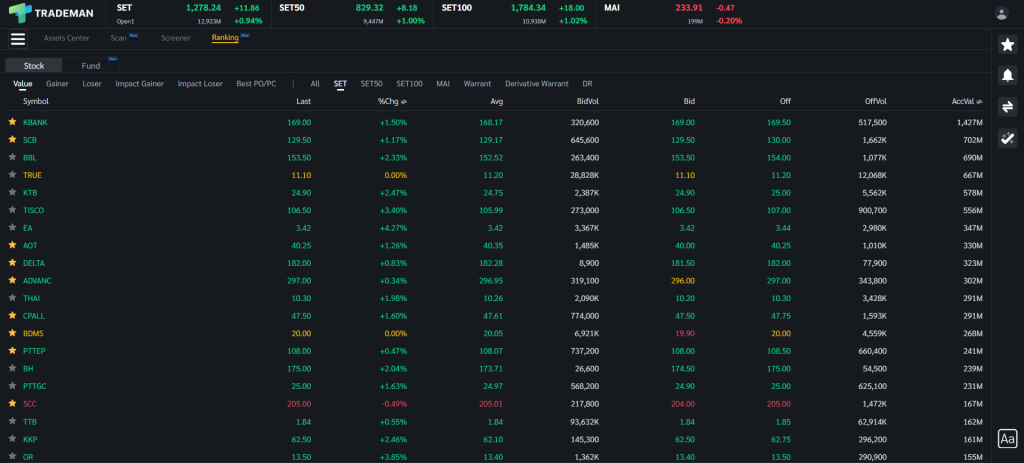Rank by Value

click(x=23, y=84)
